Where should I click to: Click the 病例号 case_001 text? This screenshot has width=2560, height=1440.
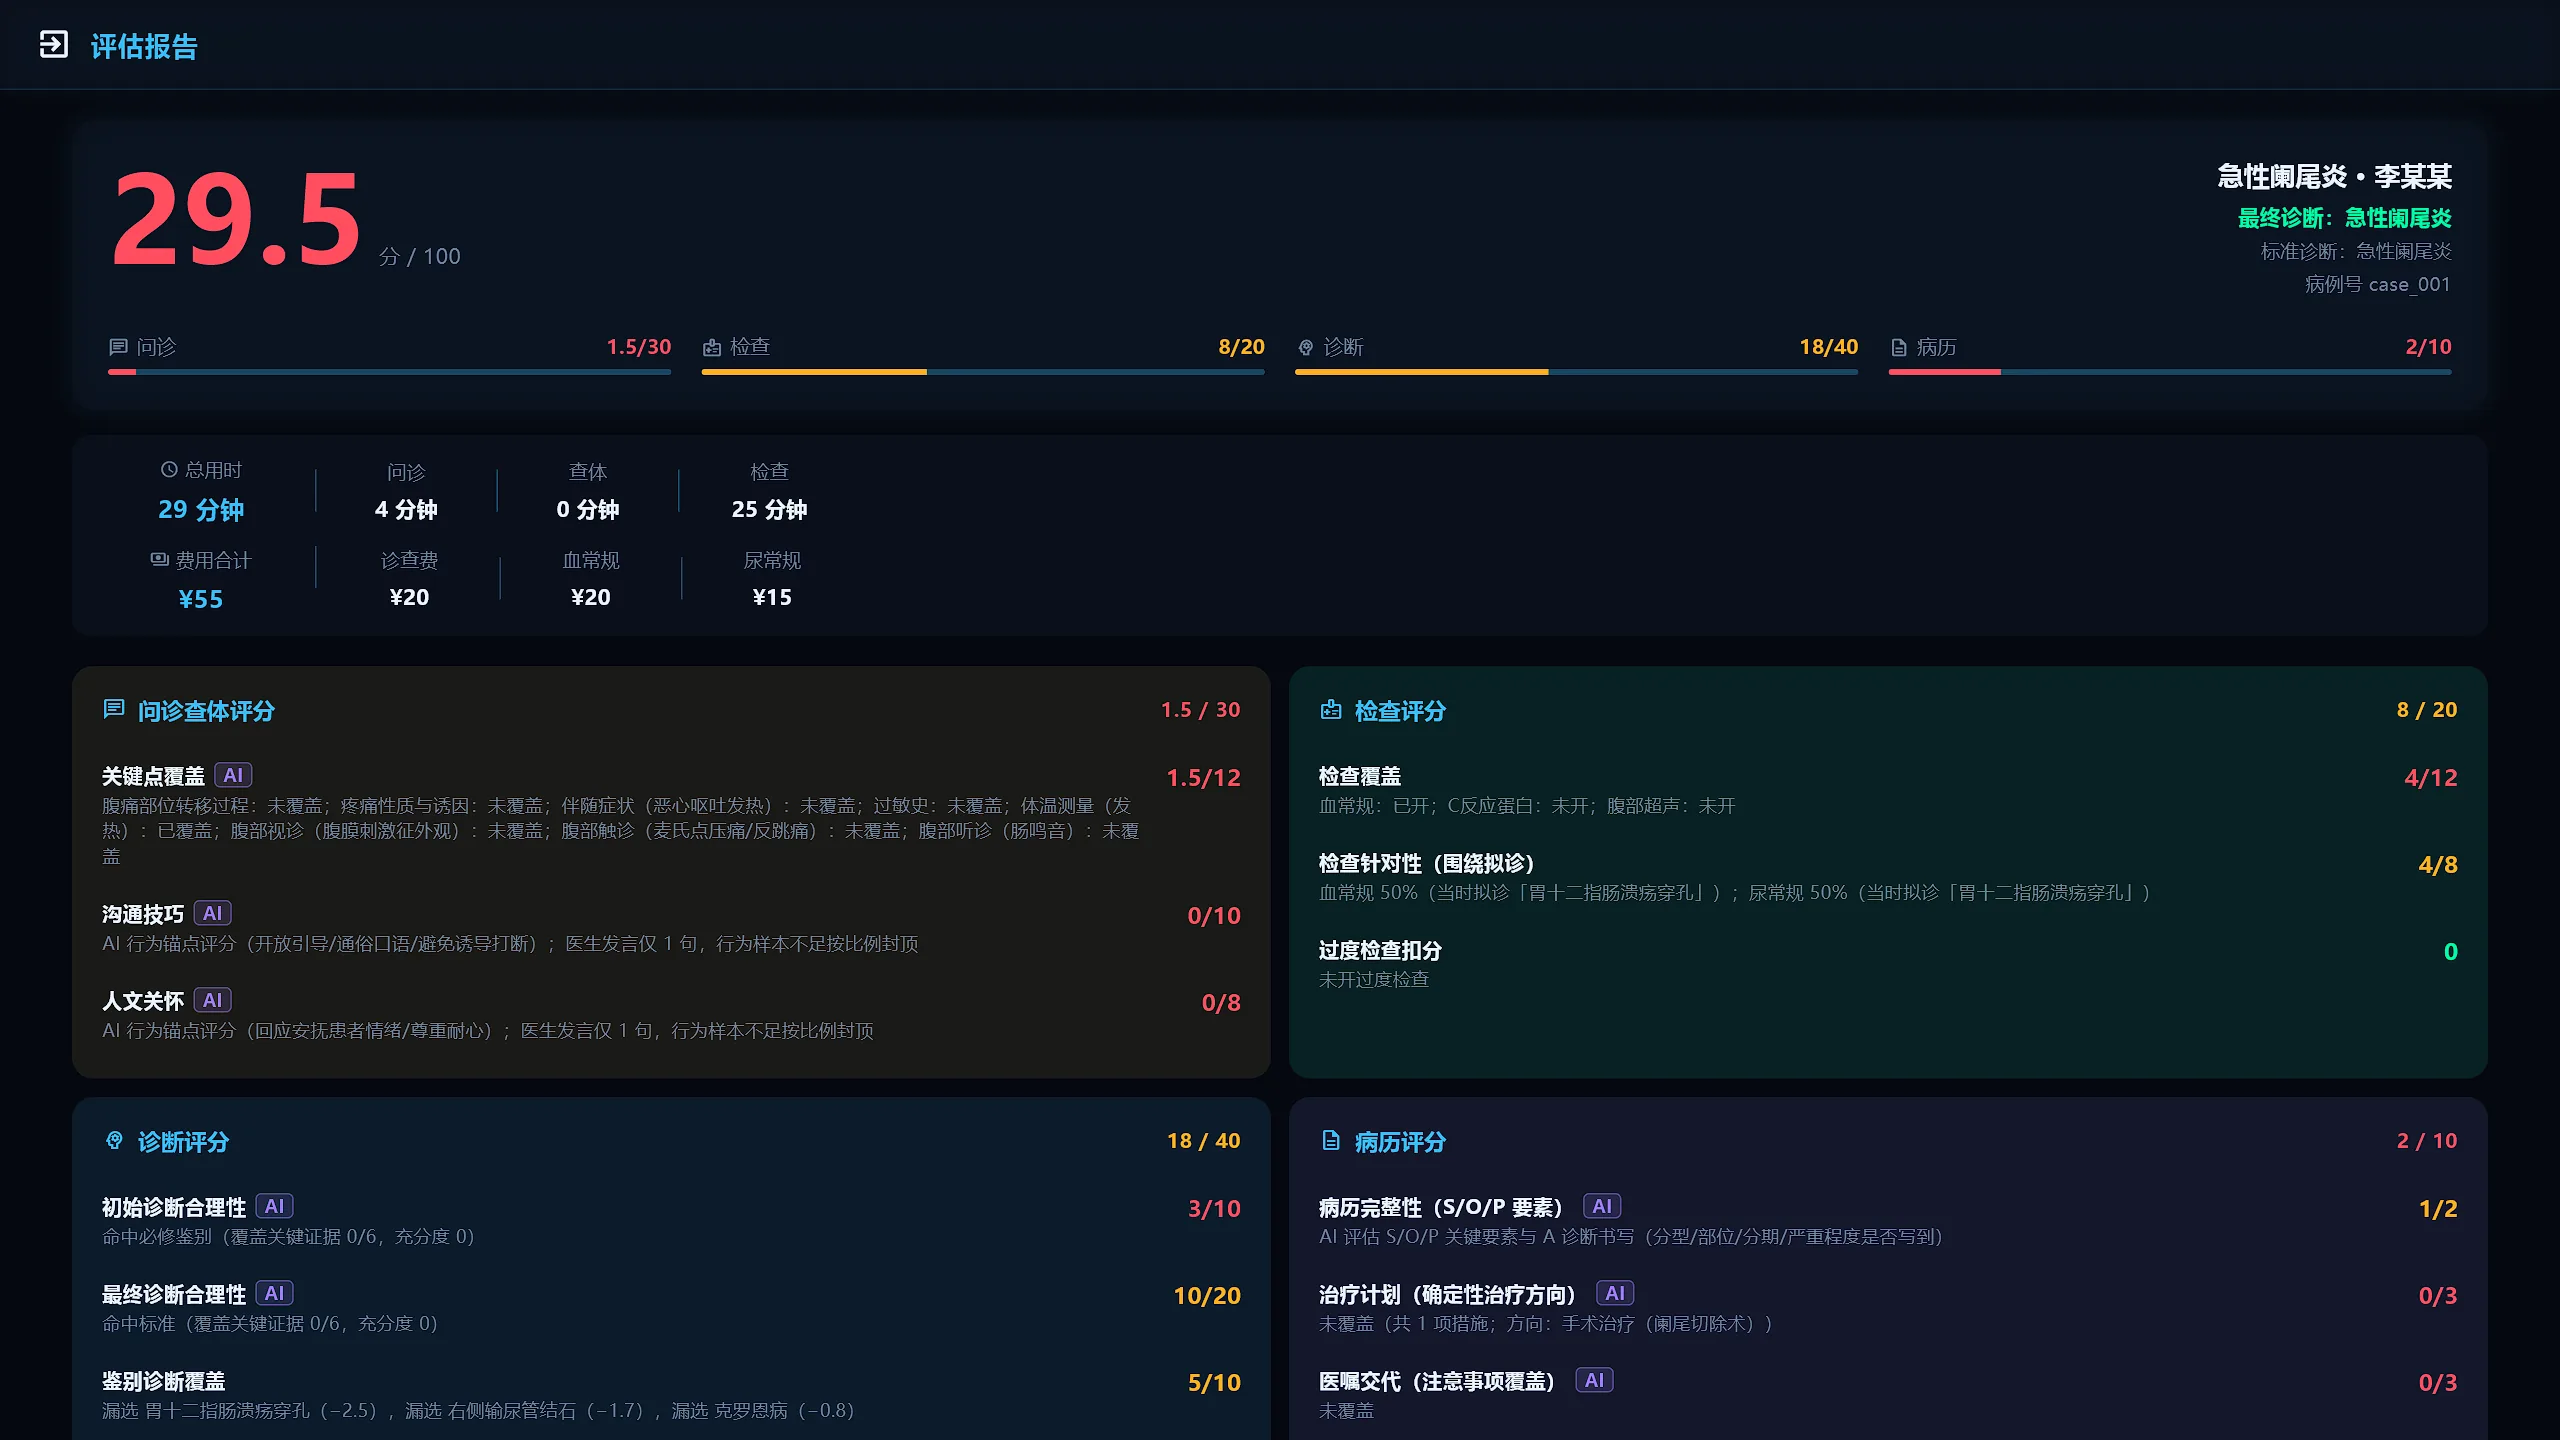coord(2378,284)
